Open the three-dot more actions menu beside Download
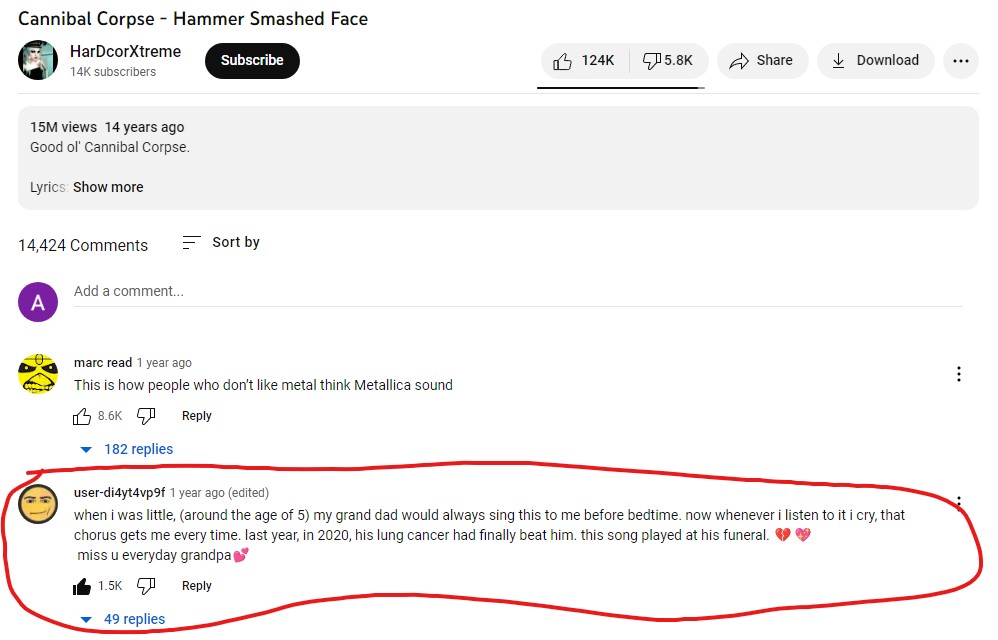The image size is (998, 640). [x=960, y=61]
